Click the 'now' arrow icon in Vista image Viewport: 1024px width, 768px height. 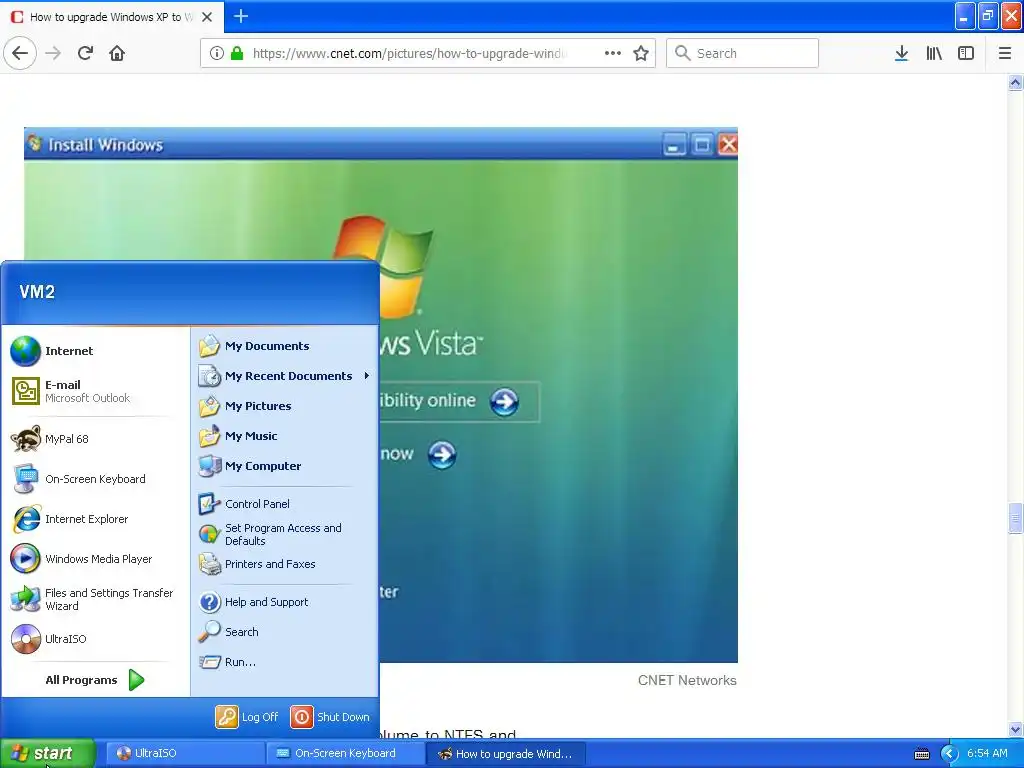pos(441,455)
